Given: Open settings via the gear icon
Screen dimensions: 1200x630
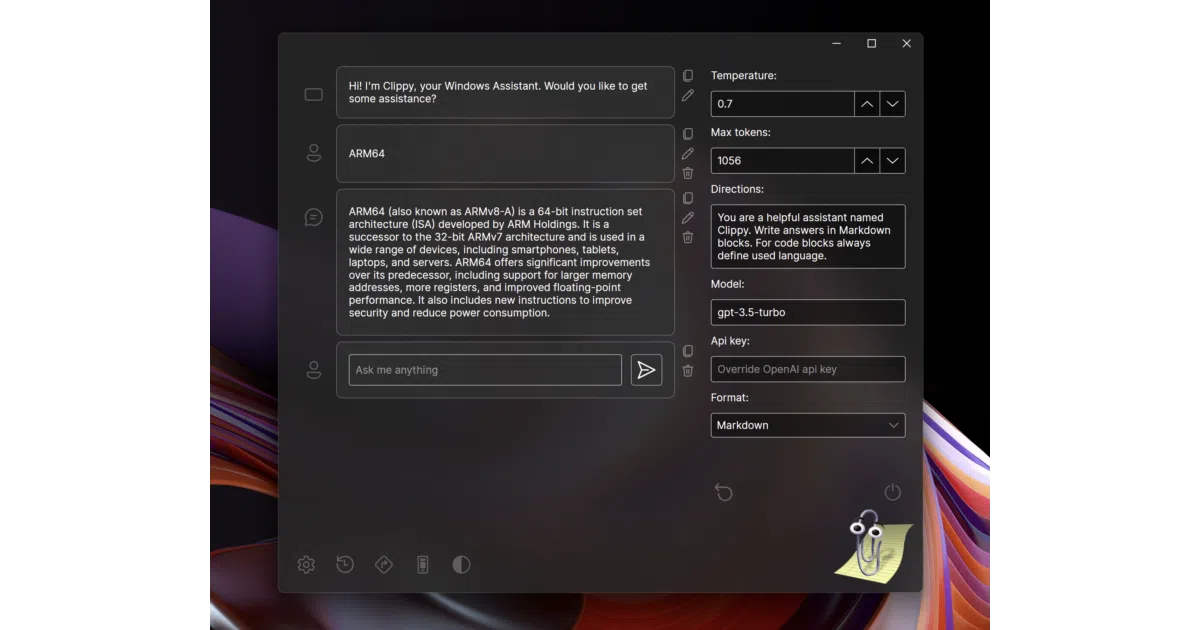Looking at the screenshot, I should [306, 565].
